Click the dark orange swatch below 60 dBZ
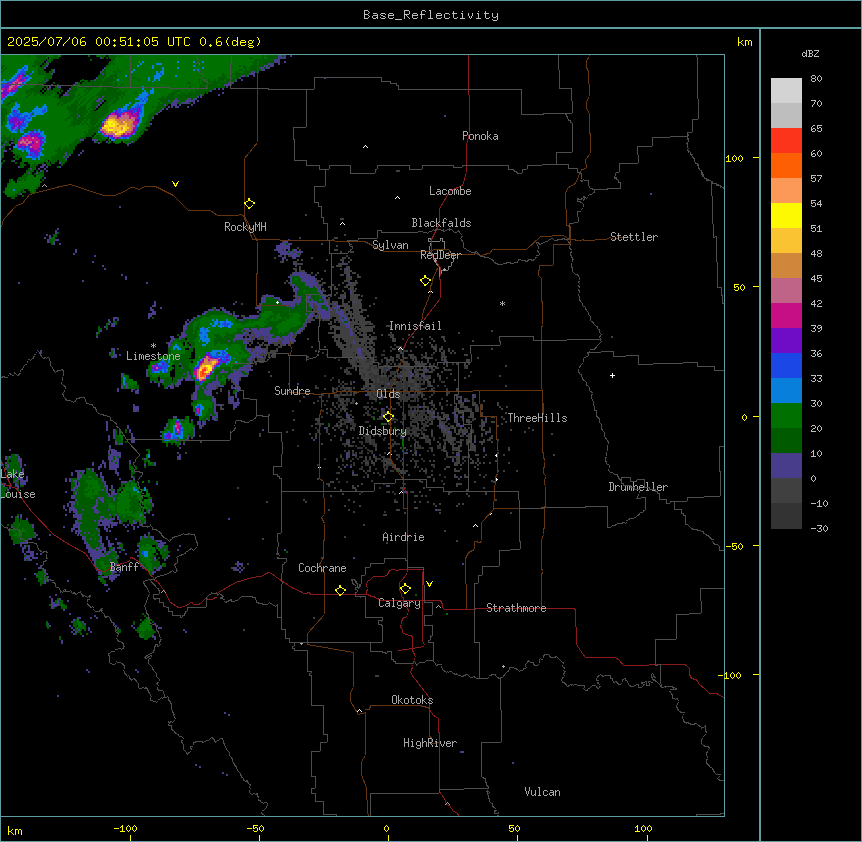Viewport: 862px width, 842px height. (x=786, y=165)
